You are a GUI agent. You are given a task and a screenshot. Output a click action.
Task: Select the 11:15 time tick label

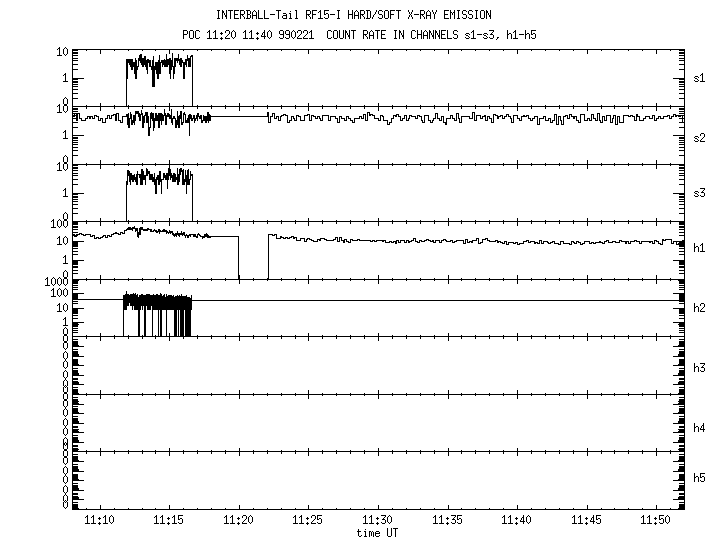(x=169, y=521)
